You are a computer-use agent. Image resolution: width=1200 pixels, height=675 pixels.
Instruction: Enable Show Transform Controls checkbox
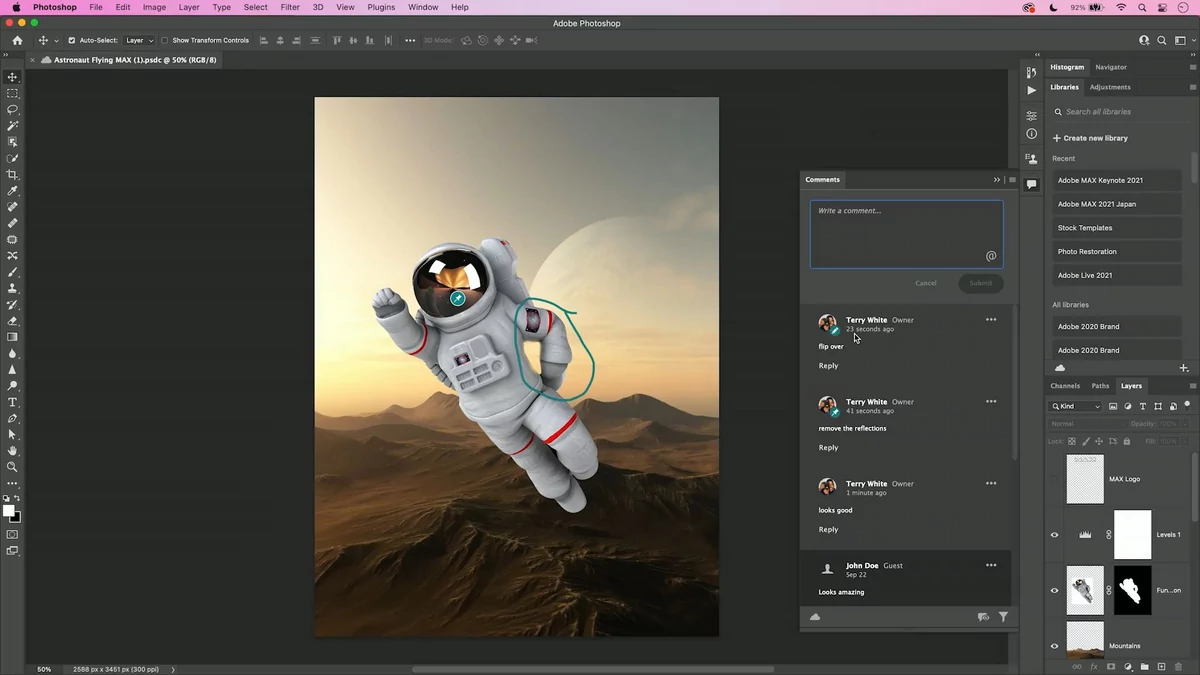coord(164,41)
